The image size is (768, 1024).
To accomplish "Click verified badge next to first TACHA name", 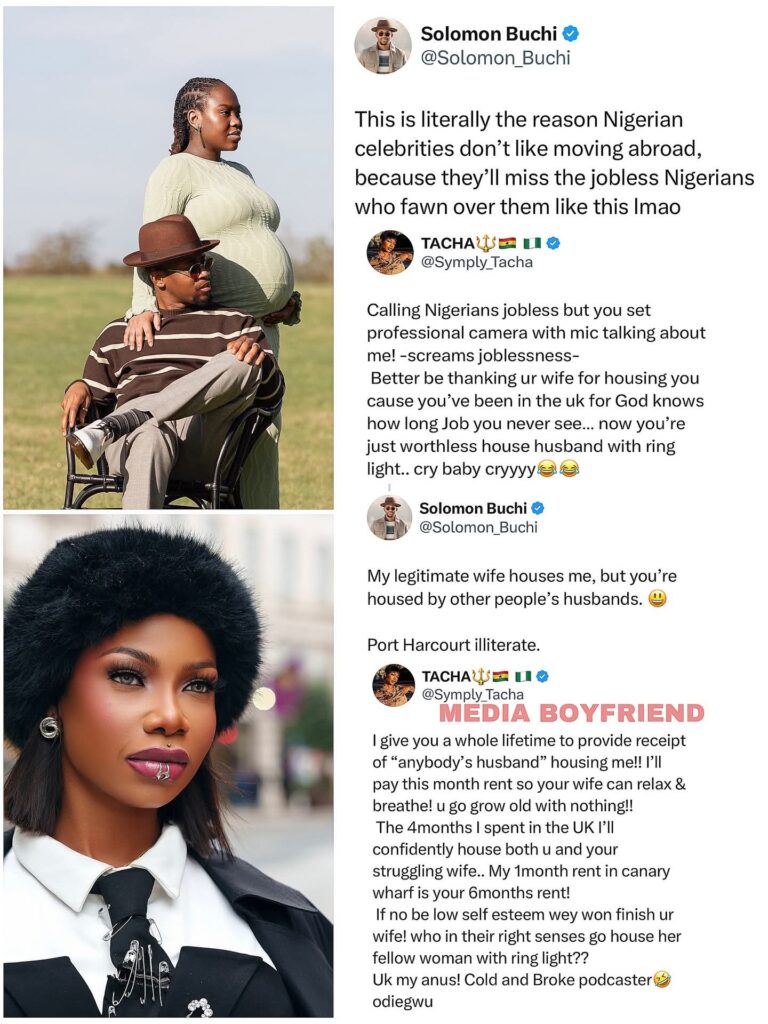I will (x=553, y=244).
